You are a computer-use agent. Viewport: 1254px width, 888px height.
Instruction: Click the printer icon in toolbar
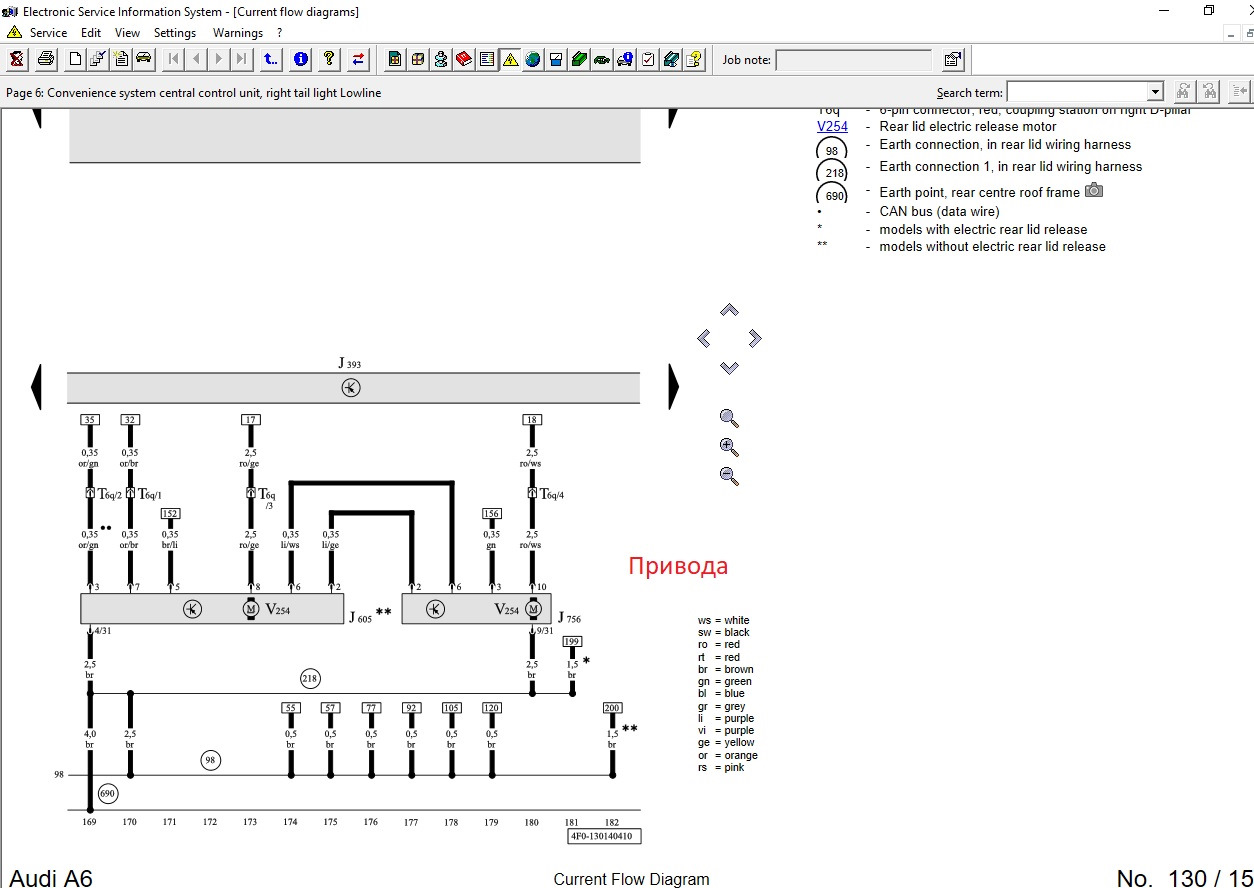point(46,59)
